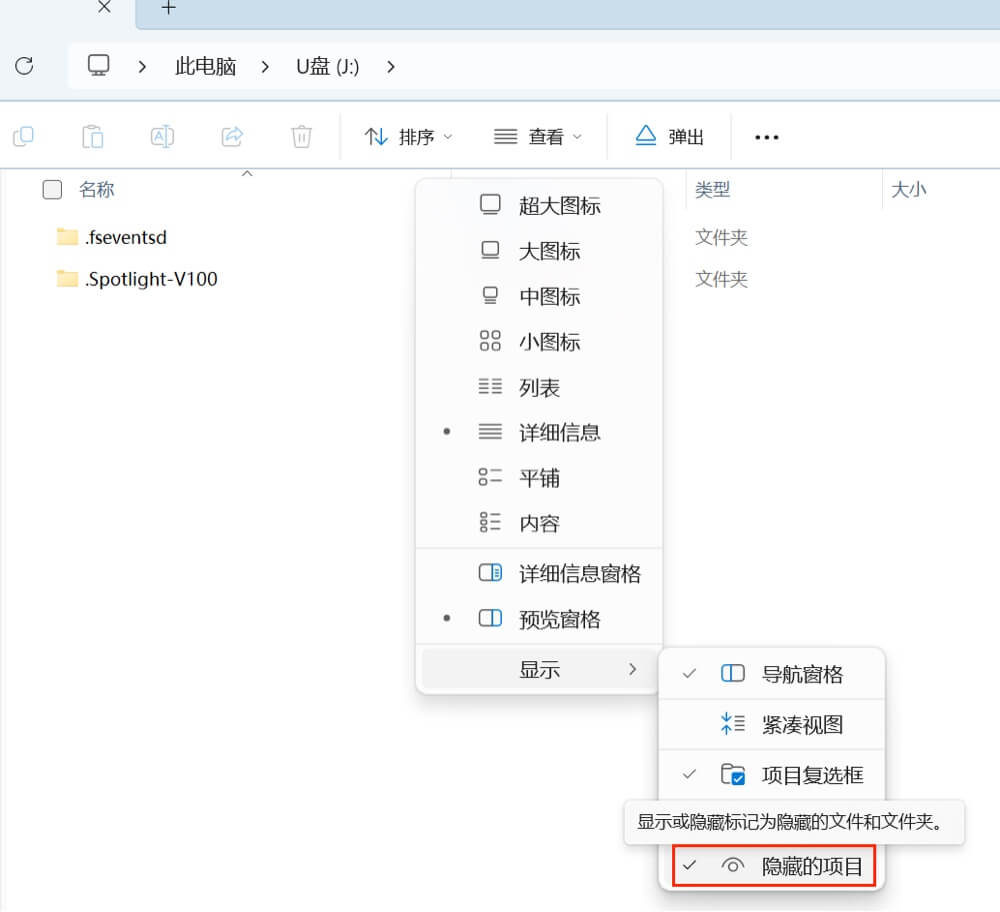The image size is (1000, 912).
Task: Open the 排序 dropdown
Action: pyautogui.click(x=408, y=136)
